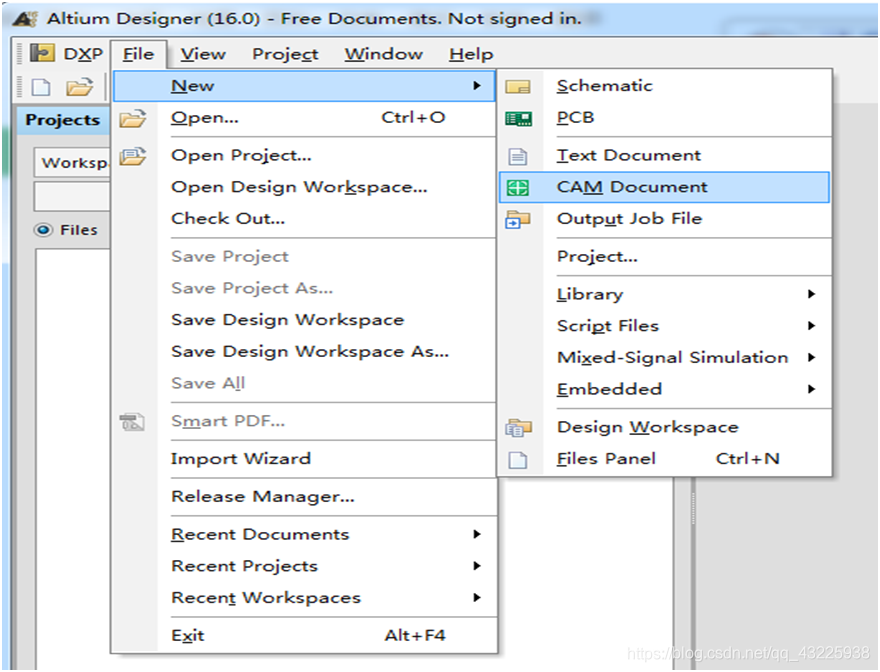
Task: Expand the Library submenu arrow
Action: tap(811, 294)
